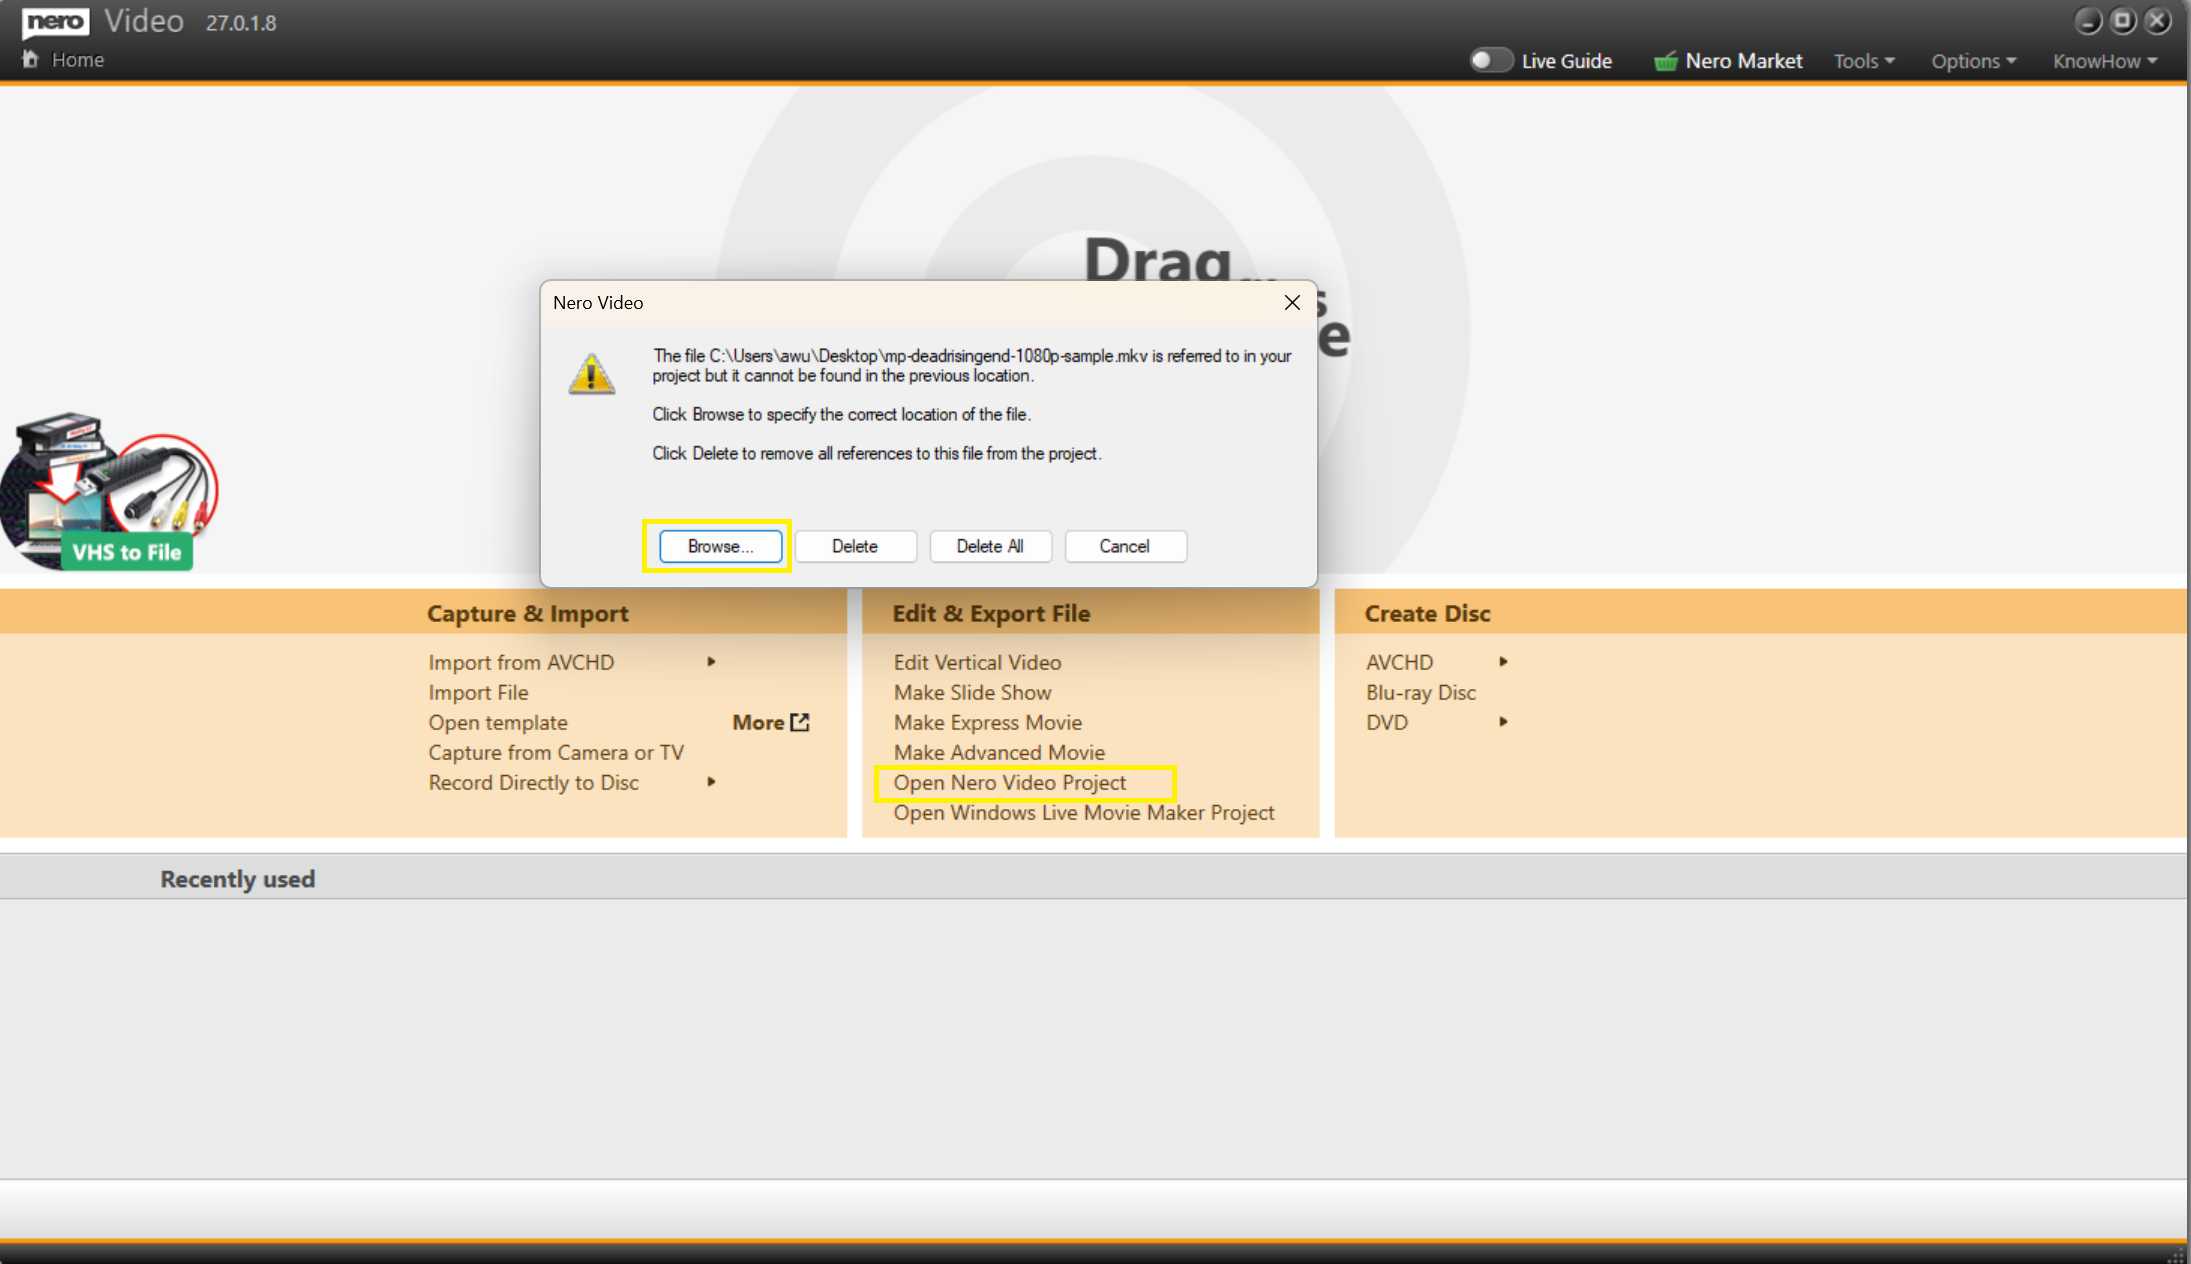Click the Nero logo in title bar

tap(55, 21)
